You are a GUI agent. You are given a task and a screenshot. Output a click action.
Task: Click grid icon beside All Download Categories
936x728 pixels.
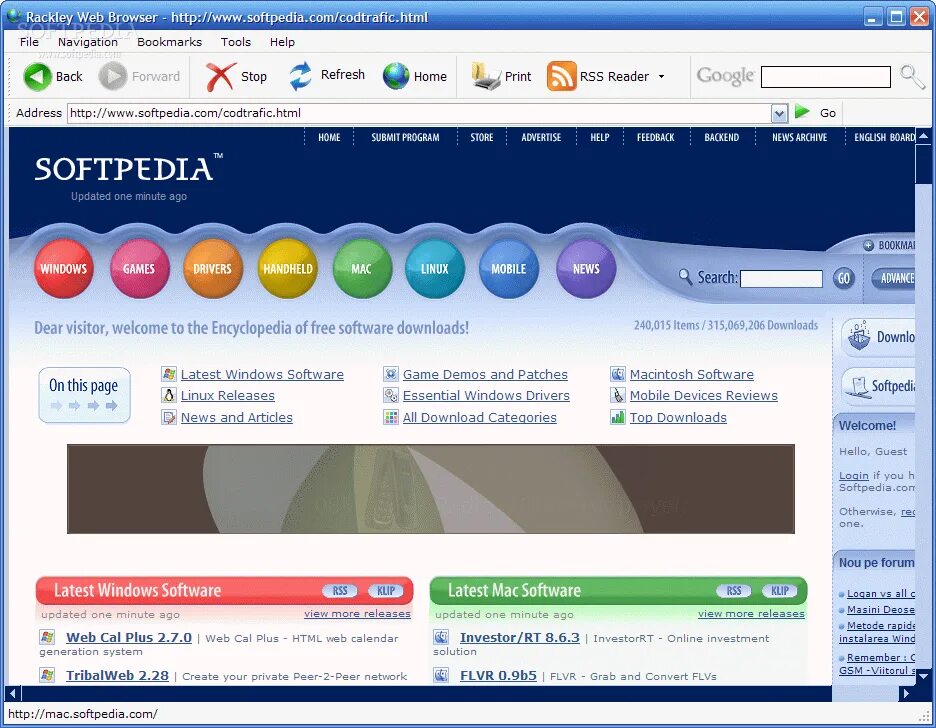(x=391, y=417)
